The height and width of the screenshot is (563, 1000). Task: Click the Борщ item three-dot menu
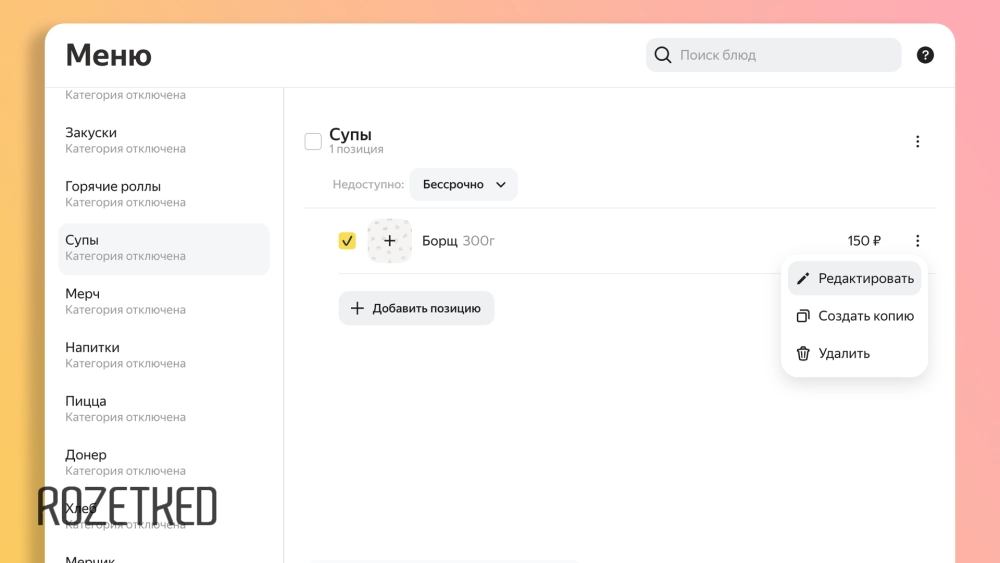coord(917,241)
